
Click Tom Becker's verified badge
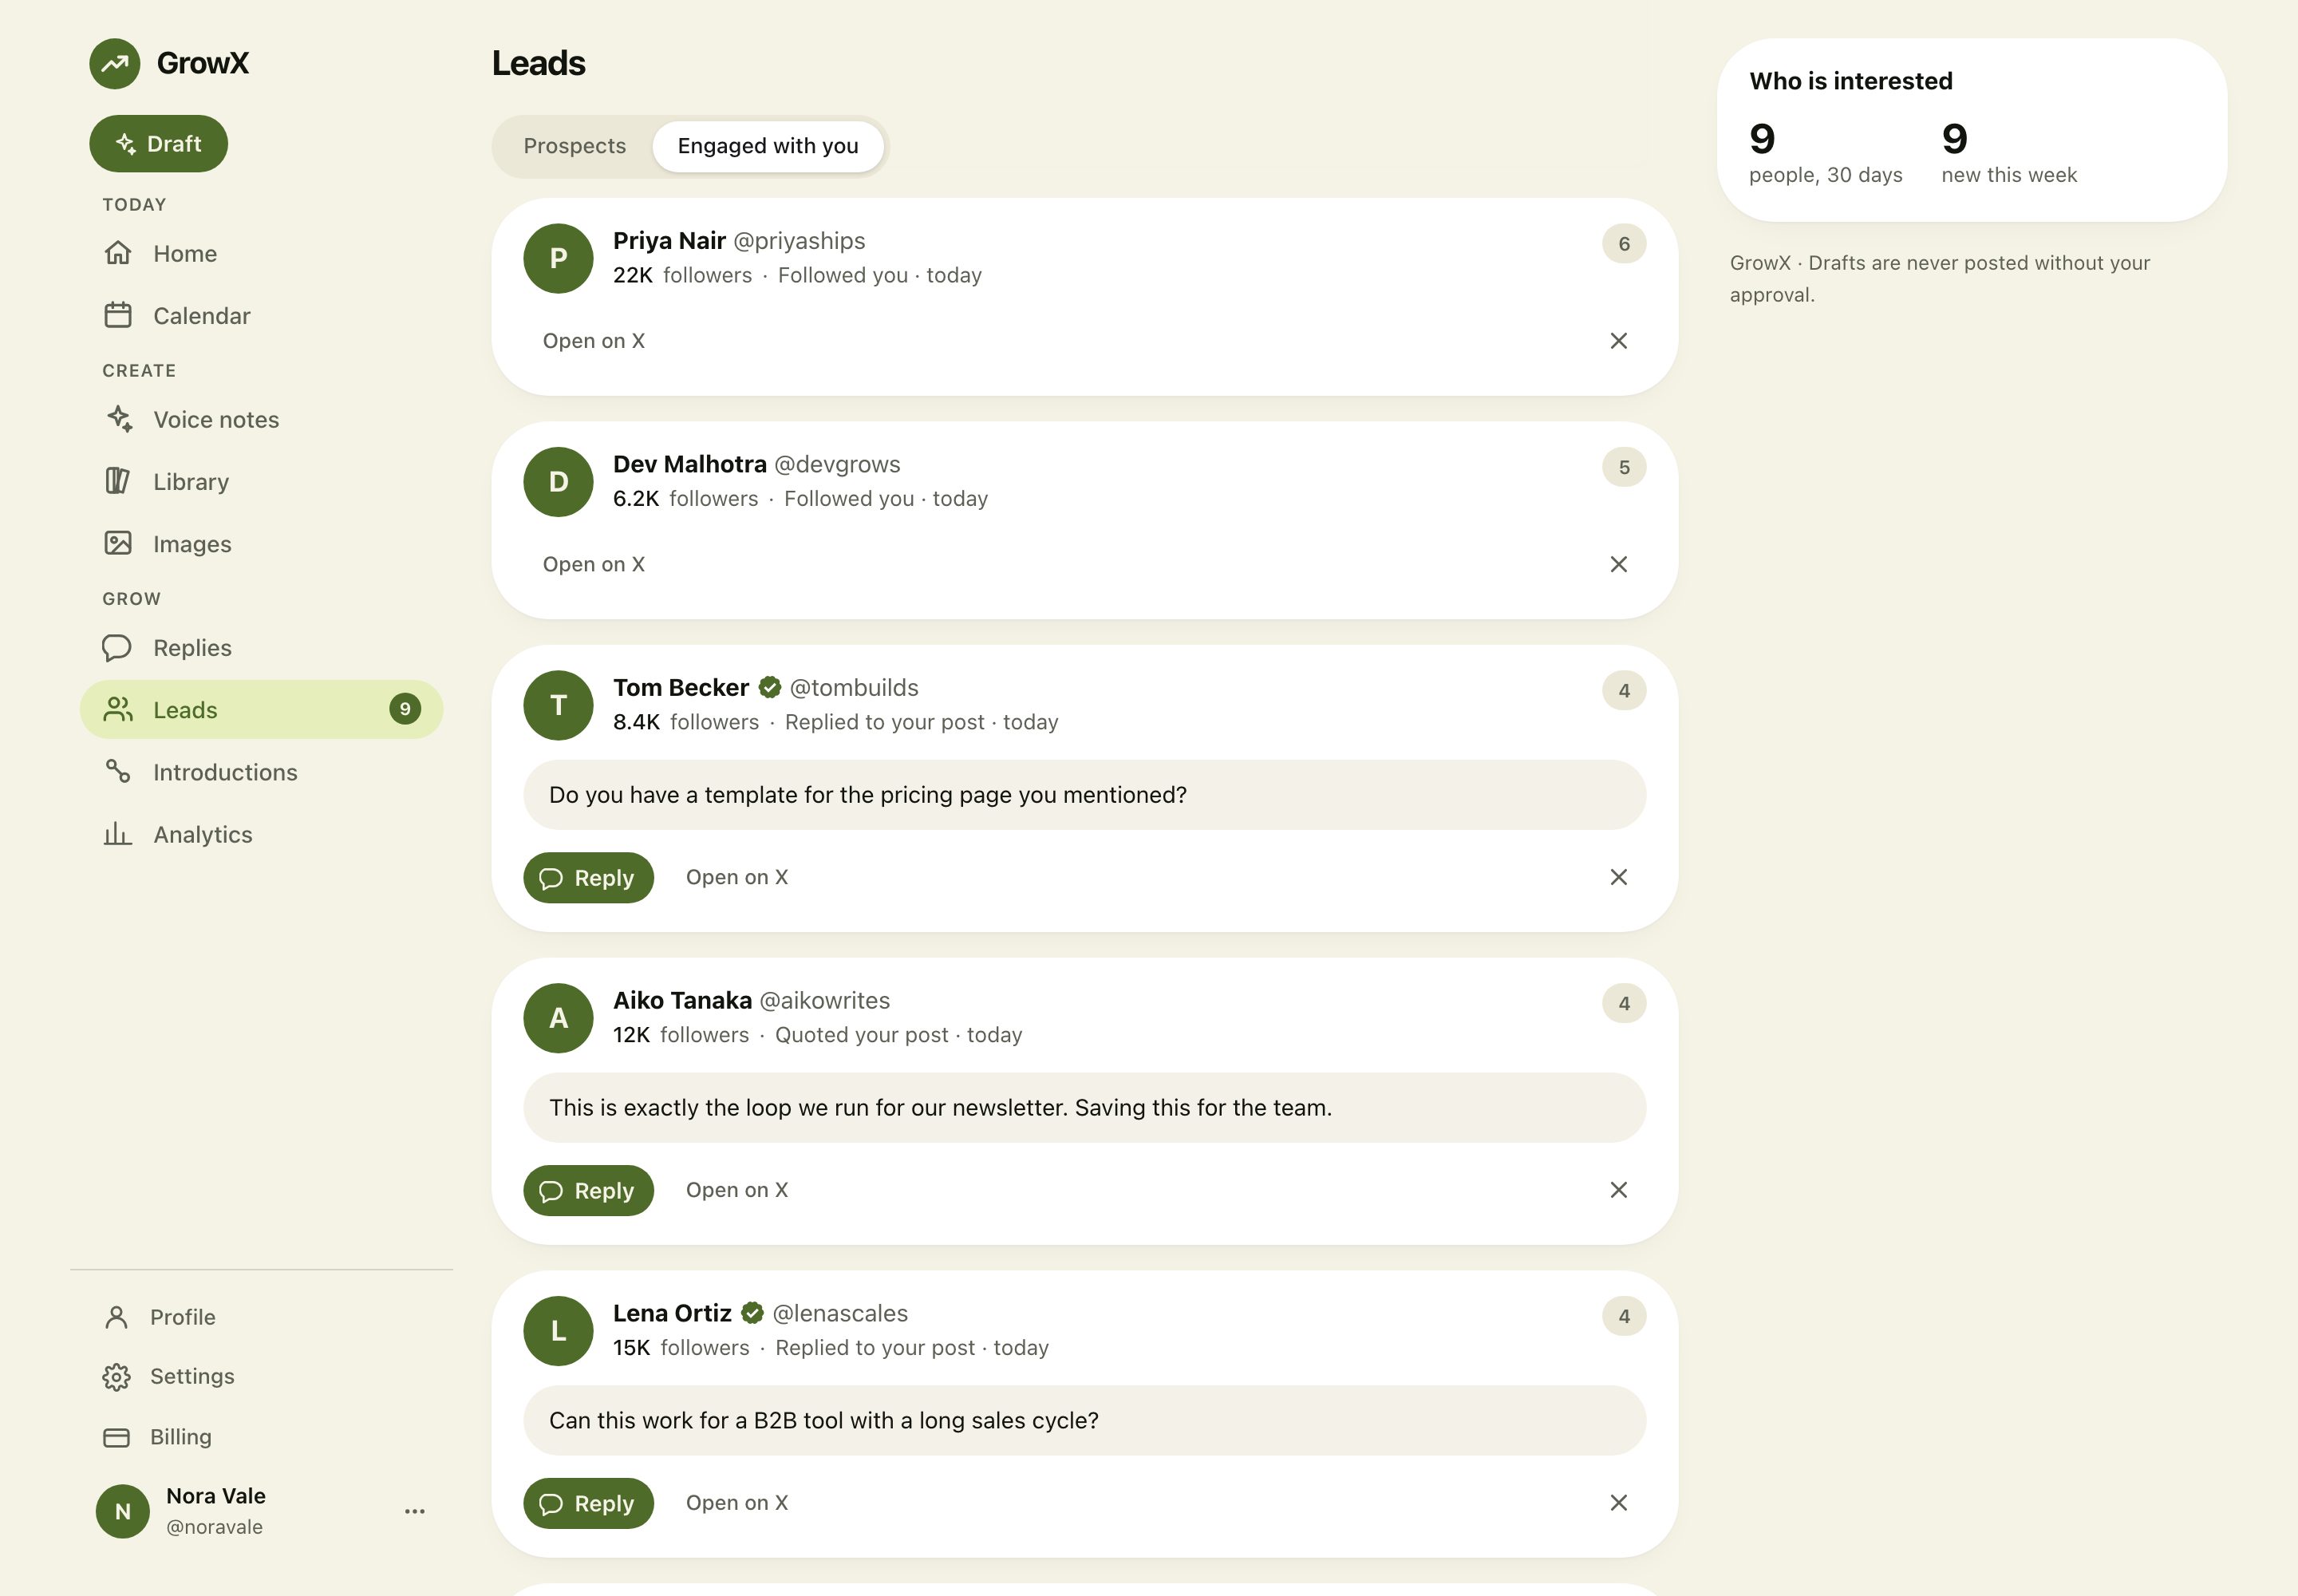click(769, 688)
